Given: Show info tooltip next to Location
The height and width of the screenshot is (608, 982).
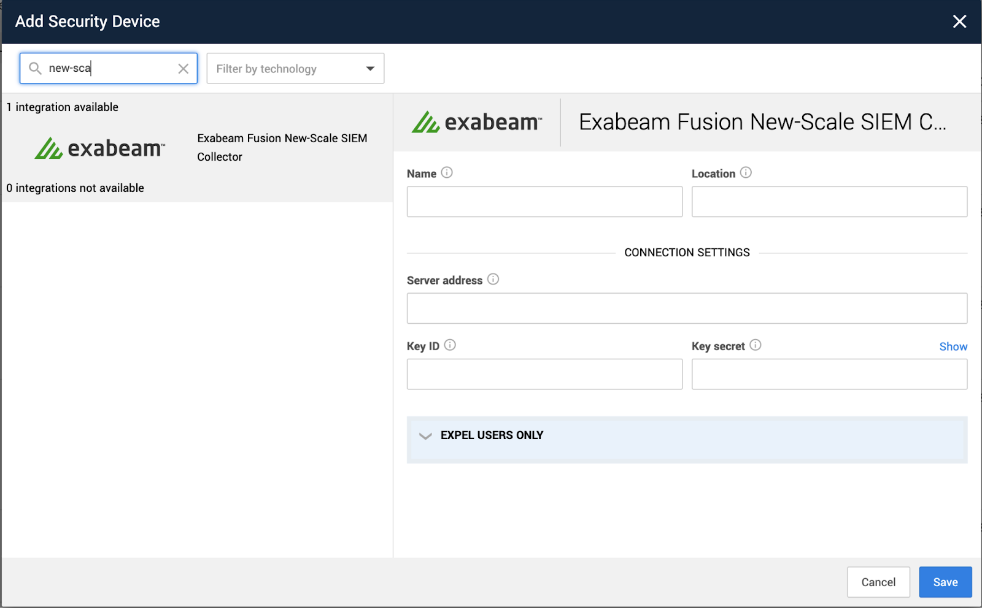Looking at the screenshot, I should [x=745, y=173].
